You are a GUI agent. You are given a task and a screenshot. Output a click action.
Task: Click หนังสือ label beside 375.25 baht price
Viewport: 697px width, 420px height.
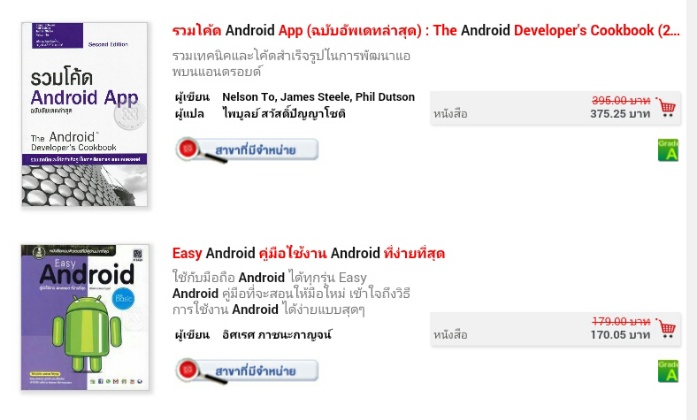450,114
